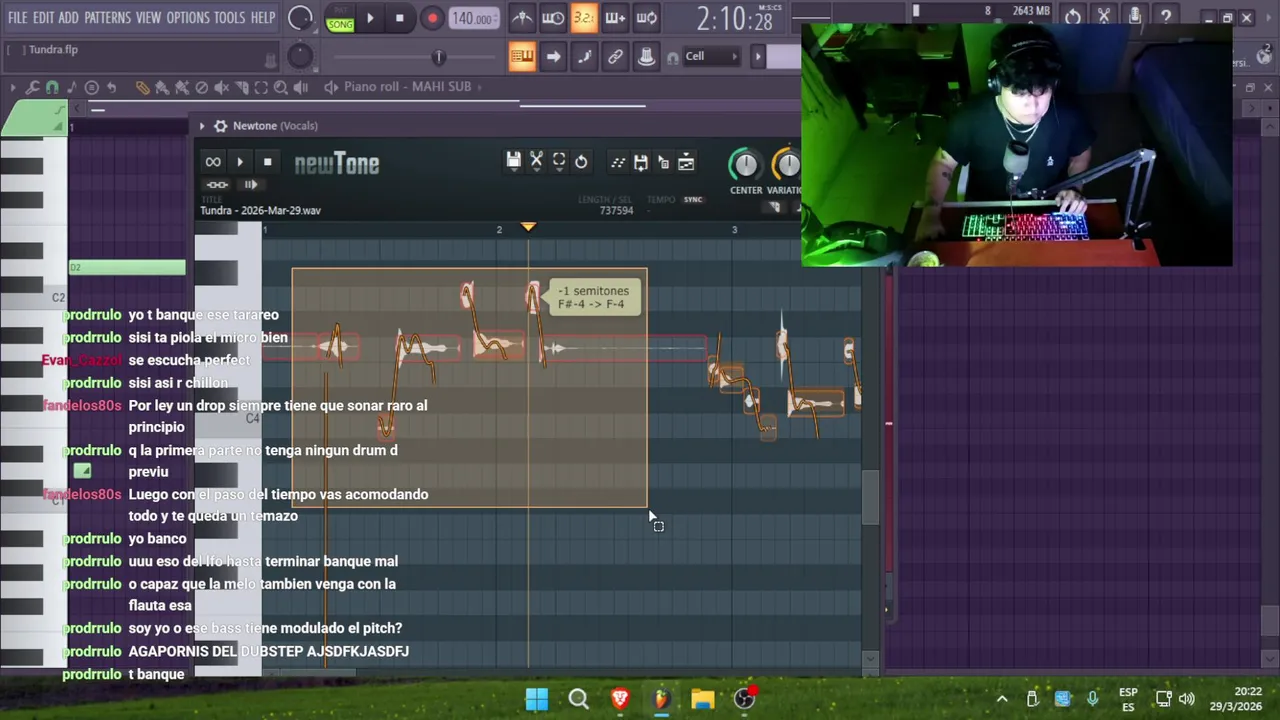The width and height of the screenshot is (1280, 720).
Task: Toggle typing keyboard to piano button
Action: point(522,56)
